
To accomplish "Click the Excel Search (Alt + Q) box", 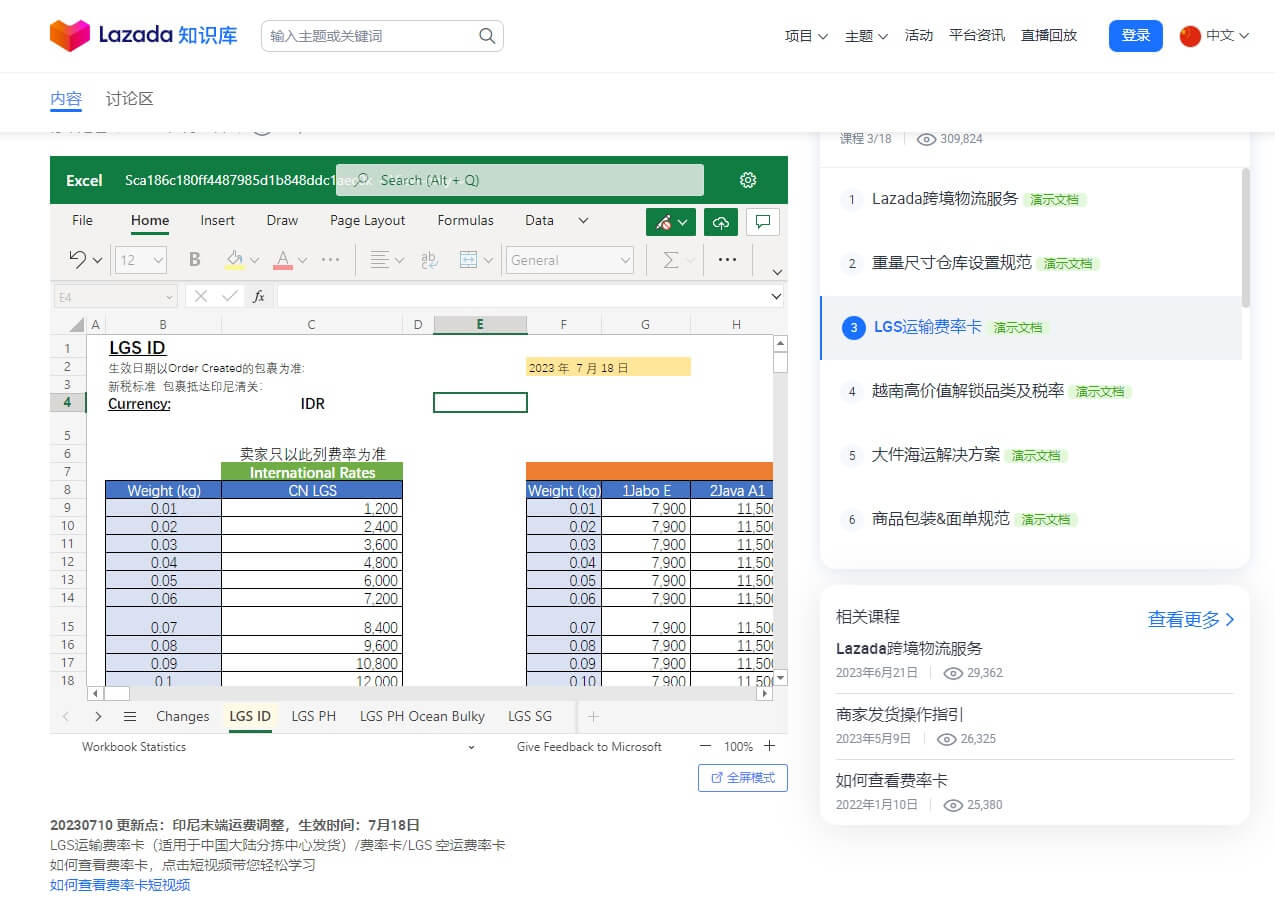I will click(x=520, y=180).
